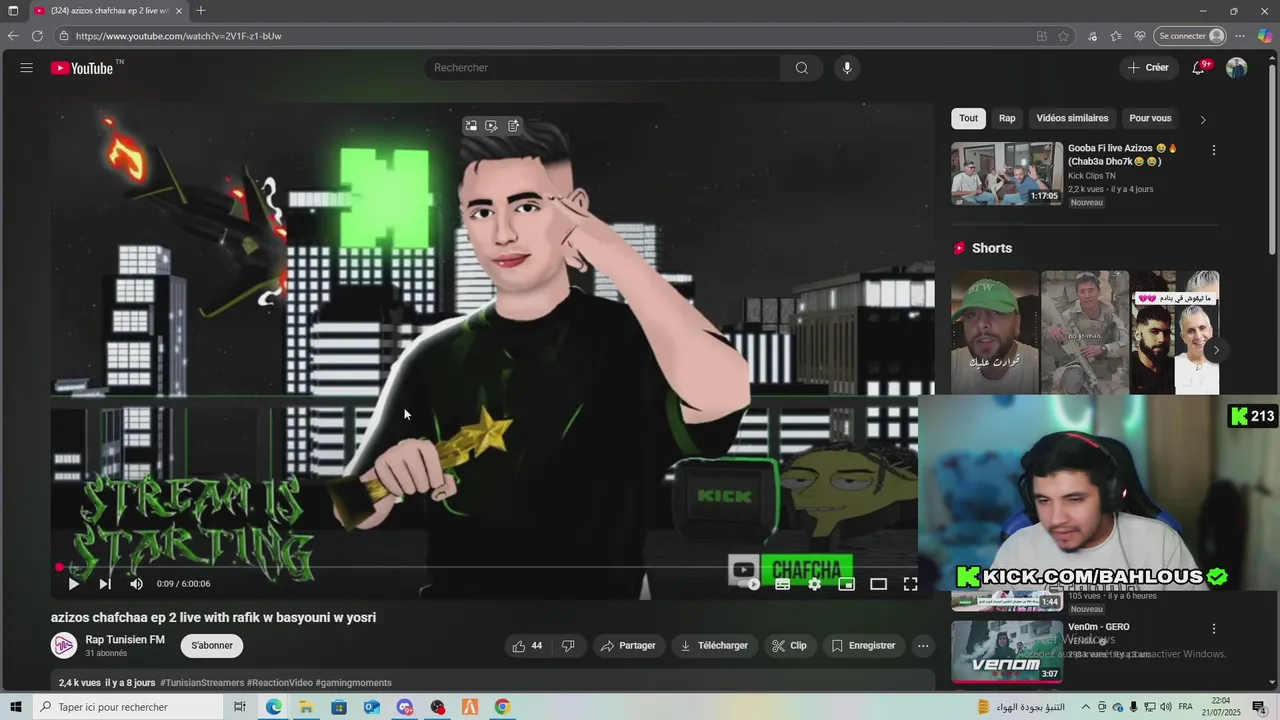
Task: Open the Créer menu
Action: click(x=1147, y=68)
